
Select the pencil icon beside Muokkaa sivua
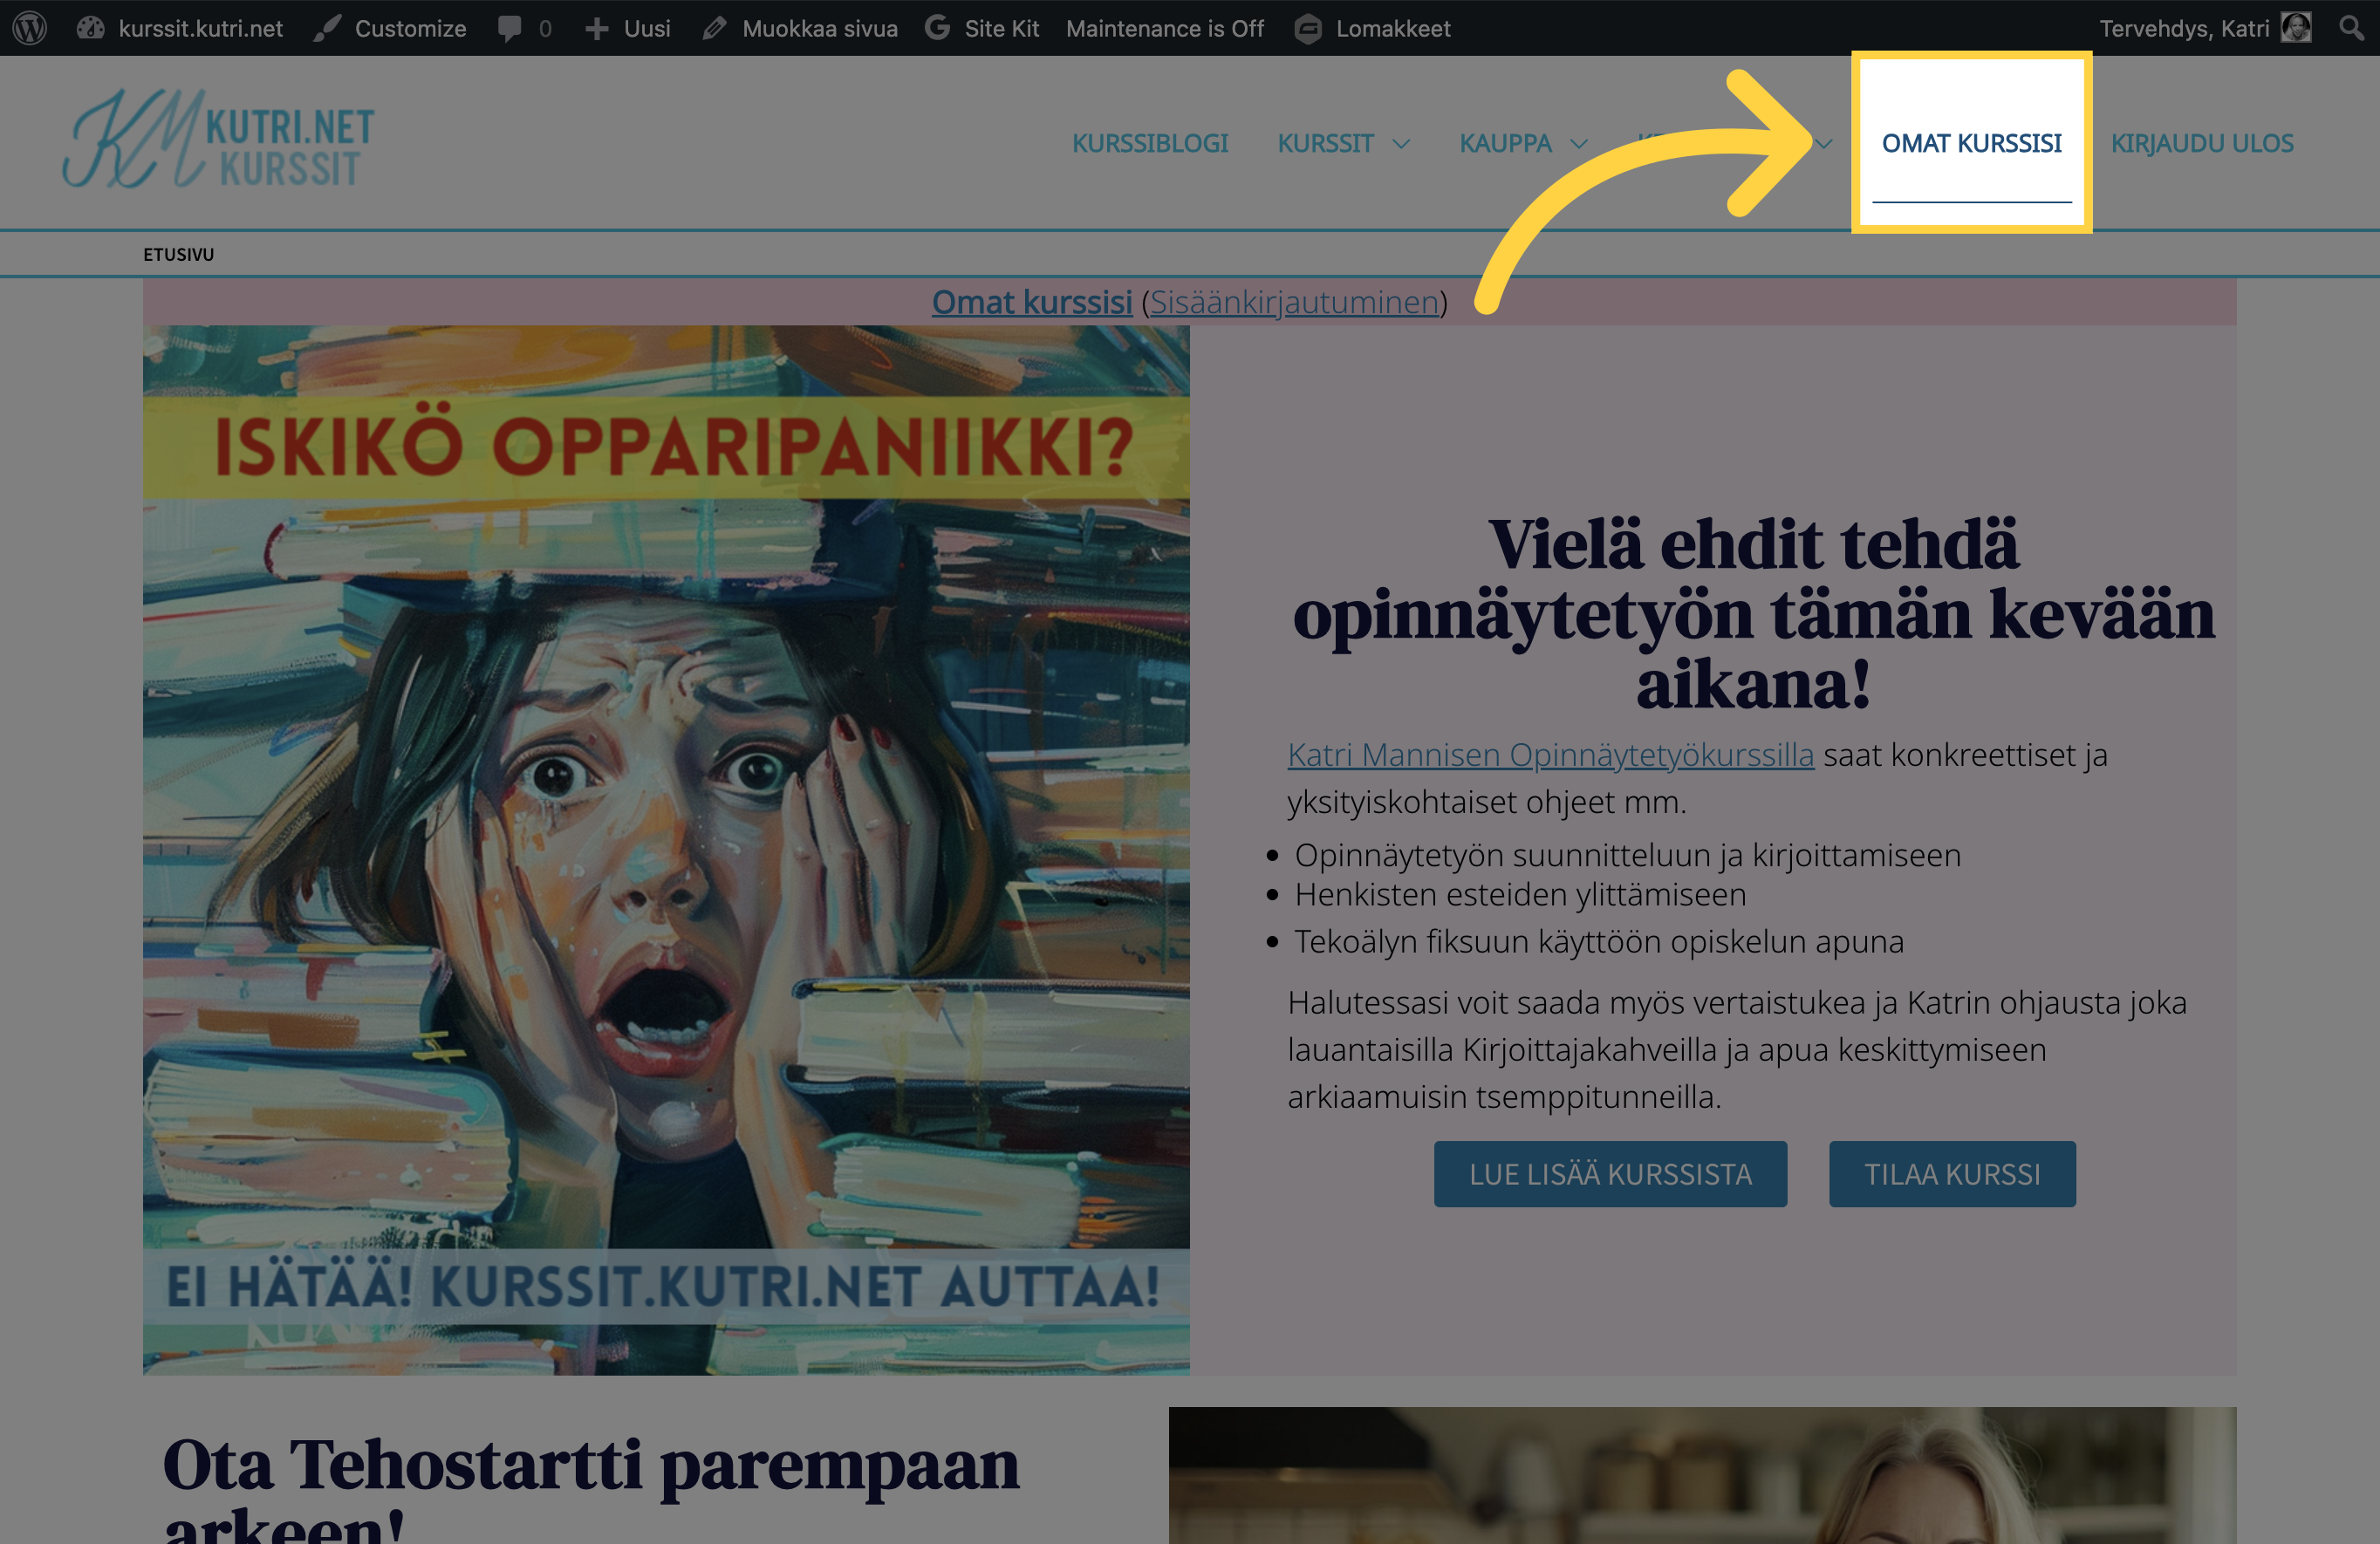(716, 28)
